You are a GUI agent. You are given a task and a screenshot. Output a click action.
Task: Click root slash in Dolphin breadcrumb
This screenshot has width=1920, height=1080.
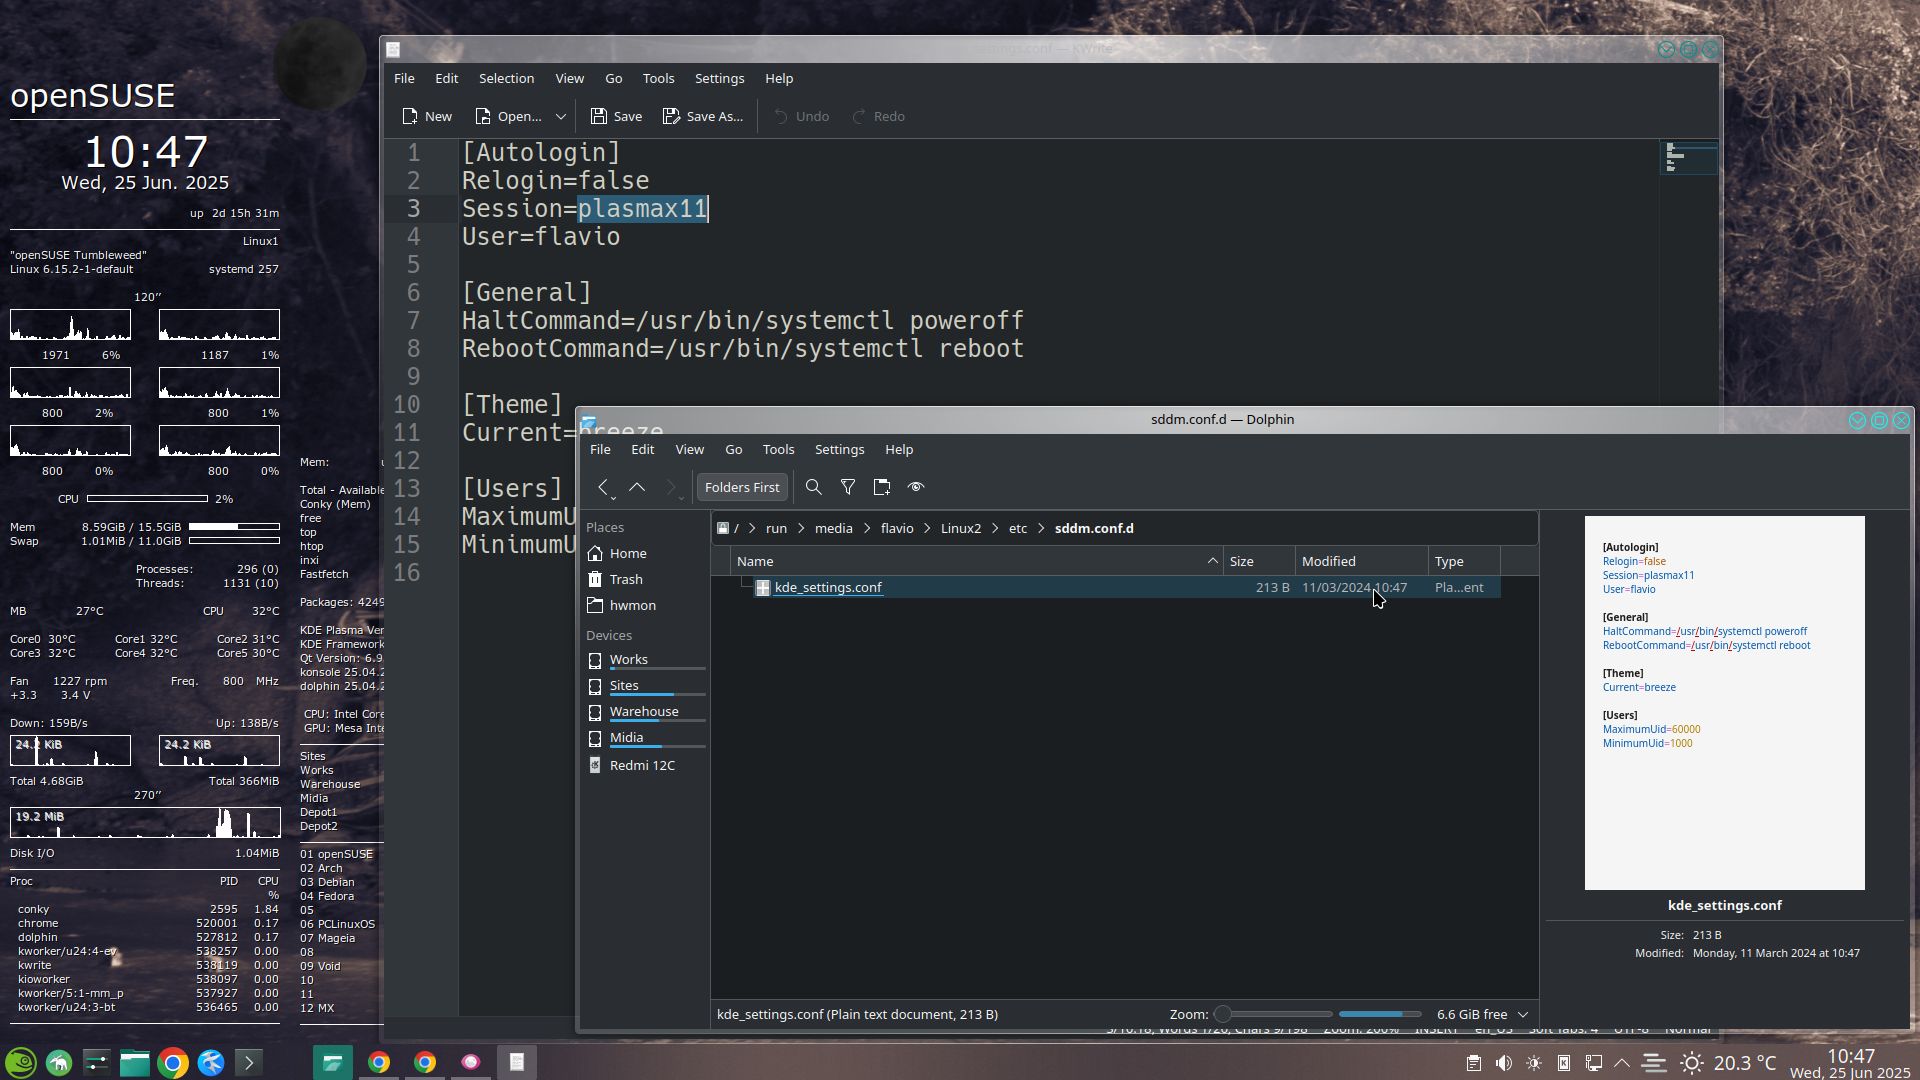pyautogui.click(x=736, y=528)
